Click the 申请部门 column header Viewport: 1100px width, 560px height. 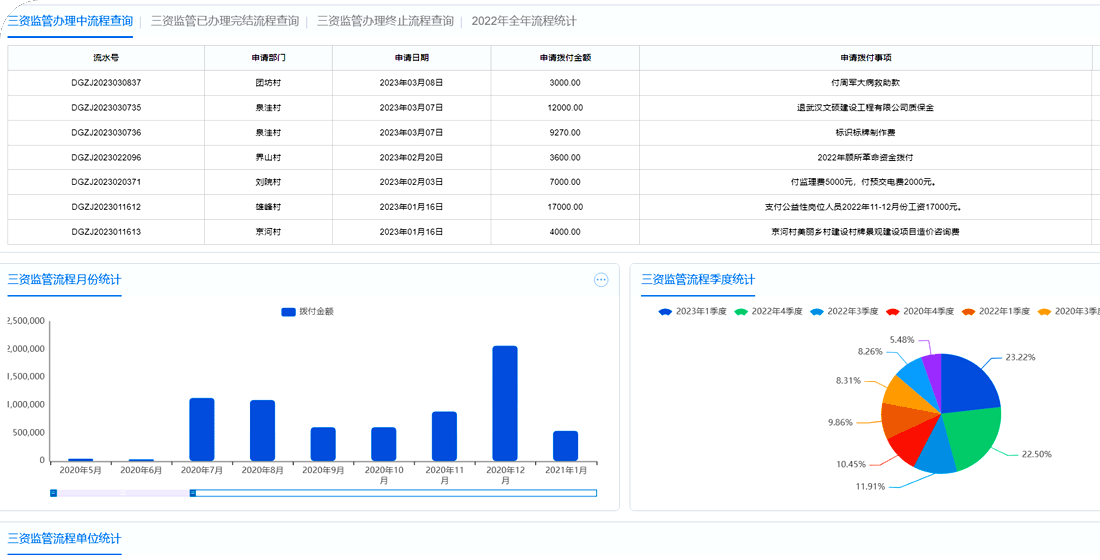click(x=268, y=58)
